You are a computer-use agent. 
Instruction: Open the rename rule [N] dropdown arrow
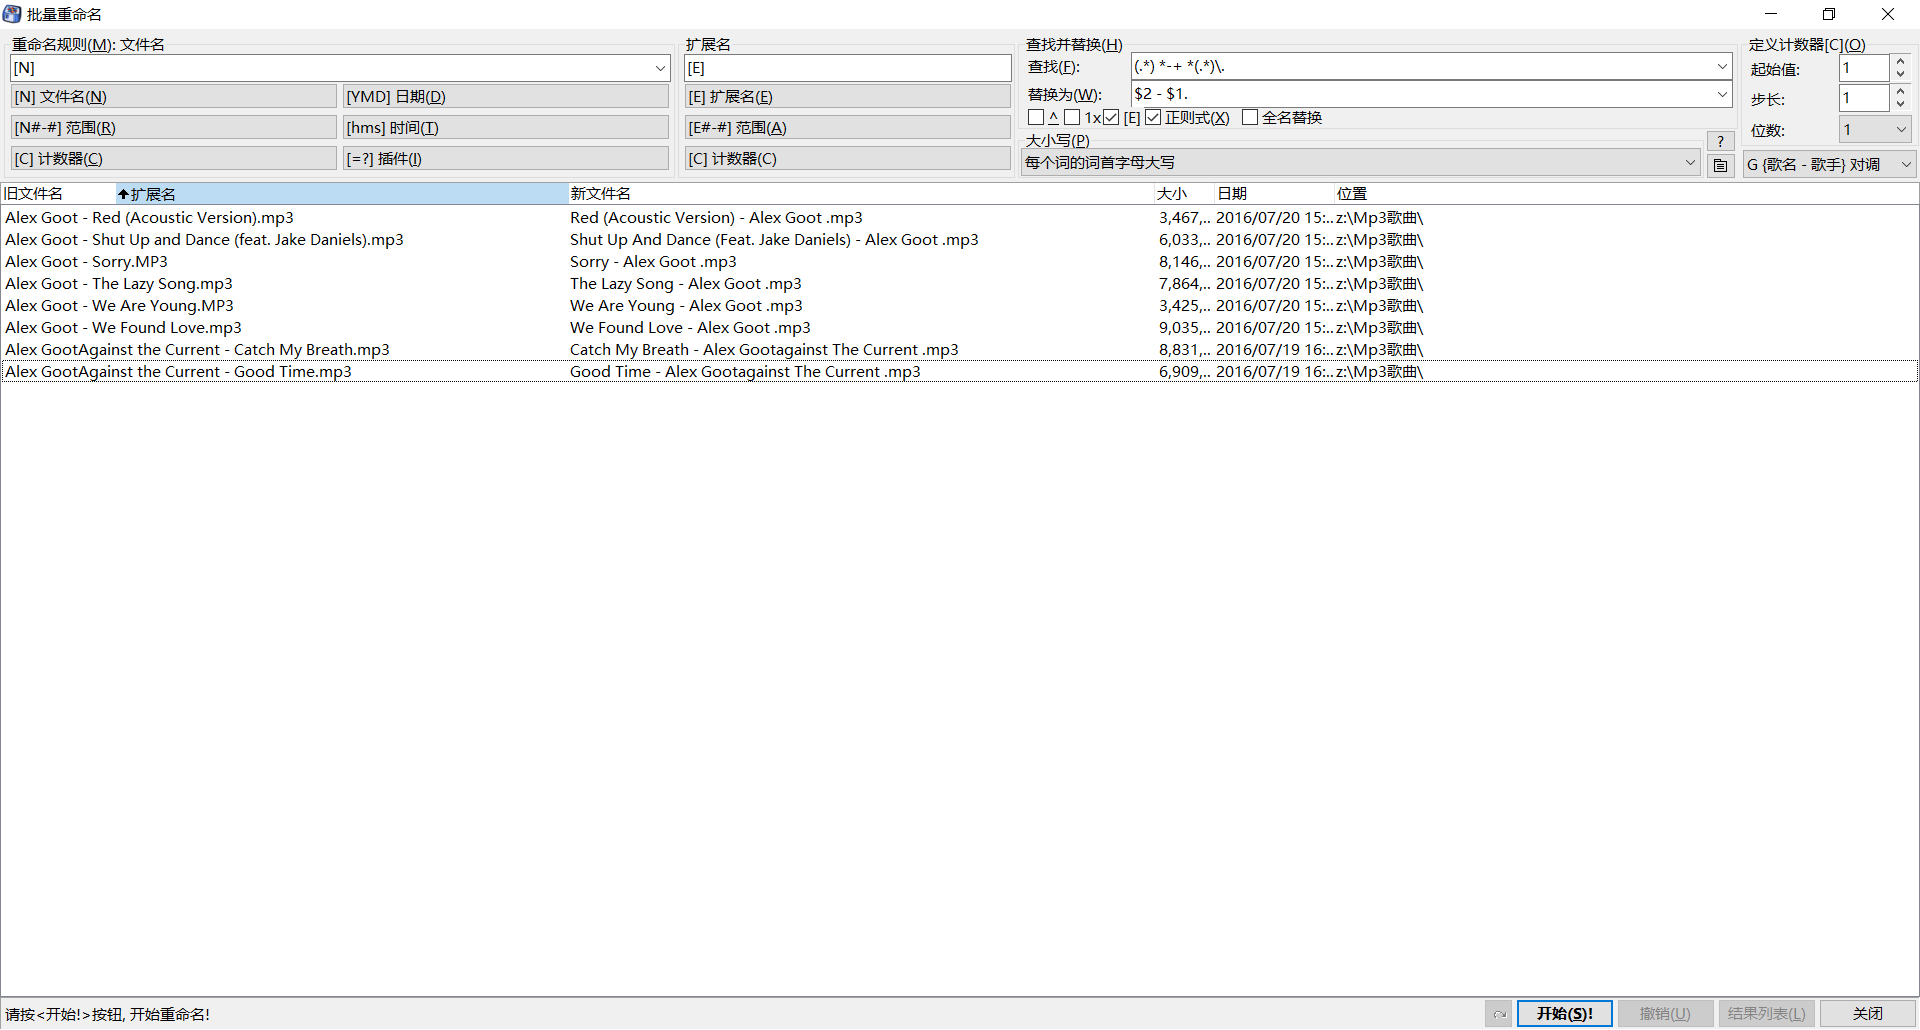point(660,68)
